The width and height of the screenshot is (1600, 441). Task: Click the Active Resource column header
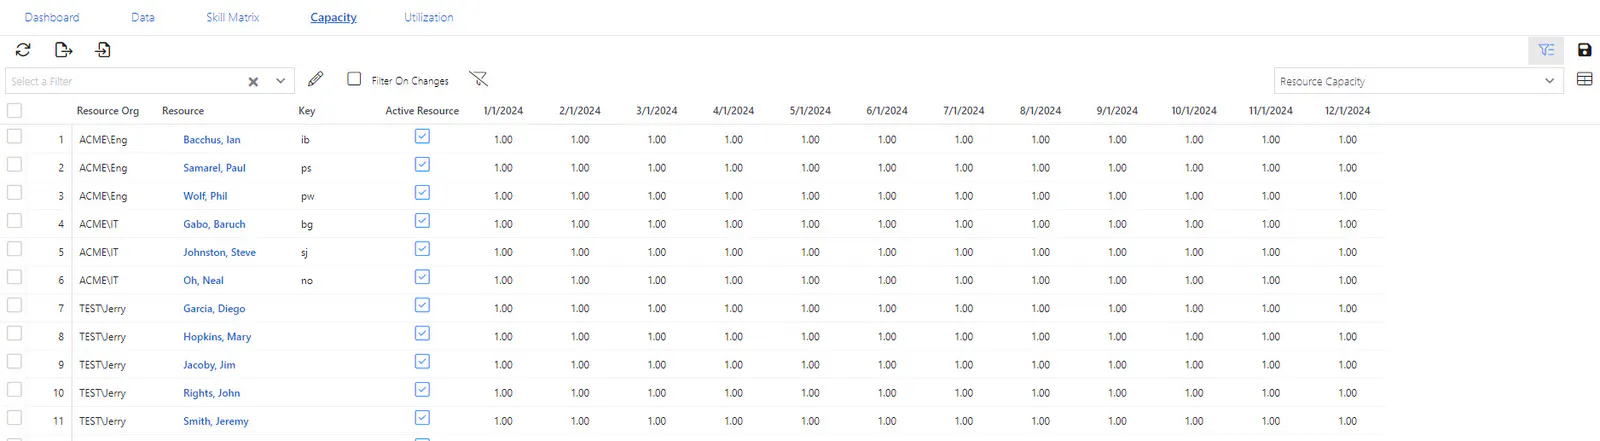[x=422, y=111]
